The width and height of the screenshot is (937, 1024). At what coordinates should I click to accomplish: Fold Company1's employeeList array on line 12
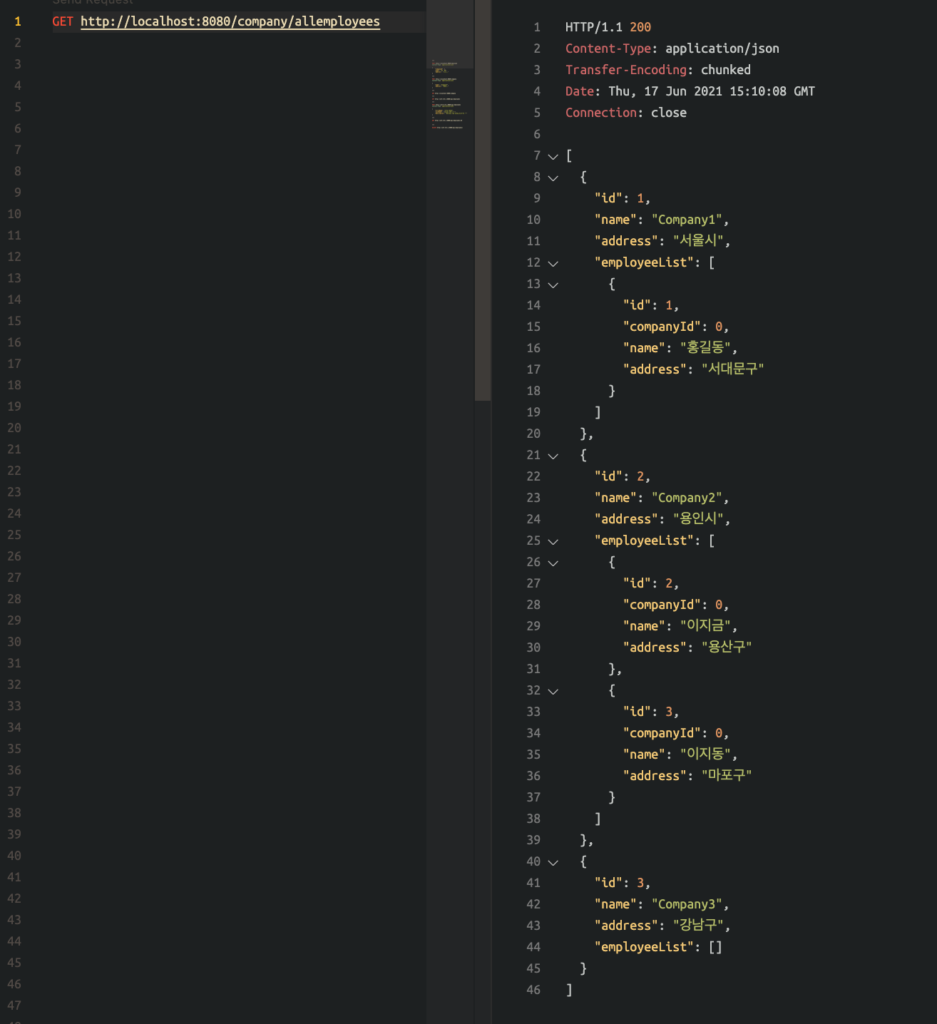[552, 263]
